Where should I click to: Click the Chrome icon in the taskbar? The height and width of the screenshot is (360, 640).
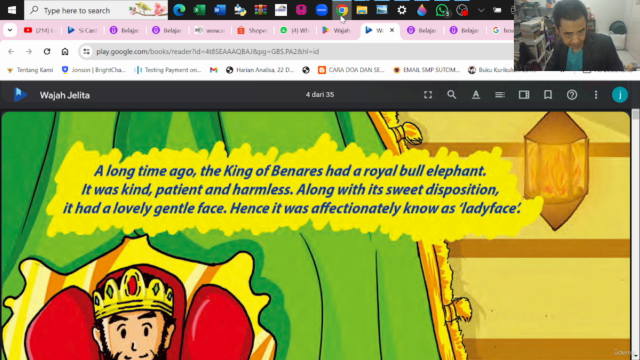tap(342, 10)
